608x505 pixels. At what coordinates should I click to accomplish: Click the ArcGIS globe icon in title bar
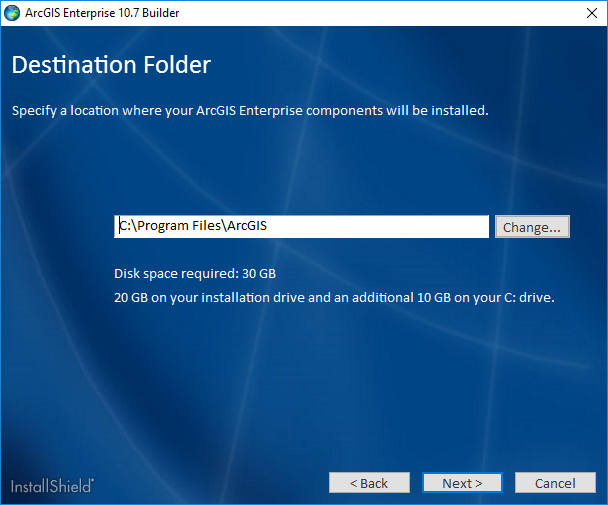[x=12, y=13]
